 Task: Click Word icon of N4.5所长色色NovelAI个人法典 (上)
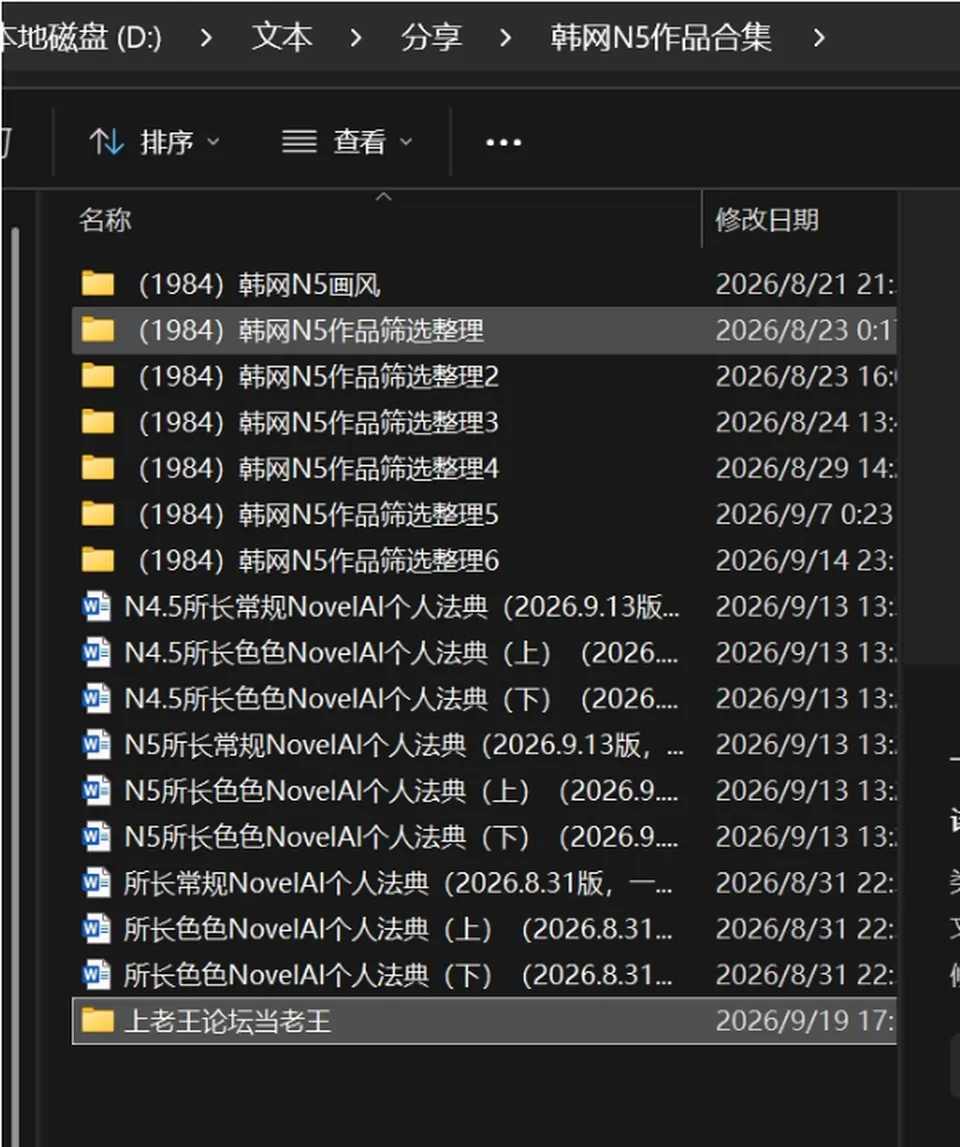[97, 653]
